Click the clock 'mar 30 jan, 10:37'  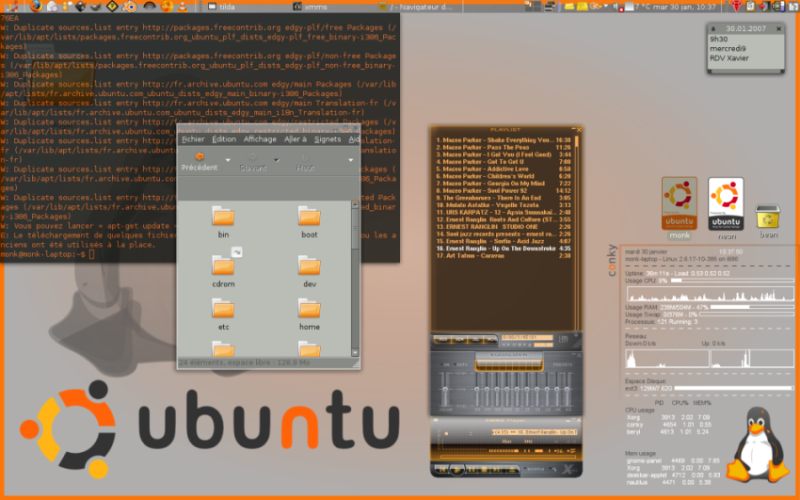(684, 6)
